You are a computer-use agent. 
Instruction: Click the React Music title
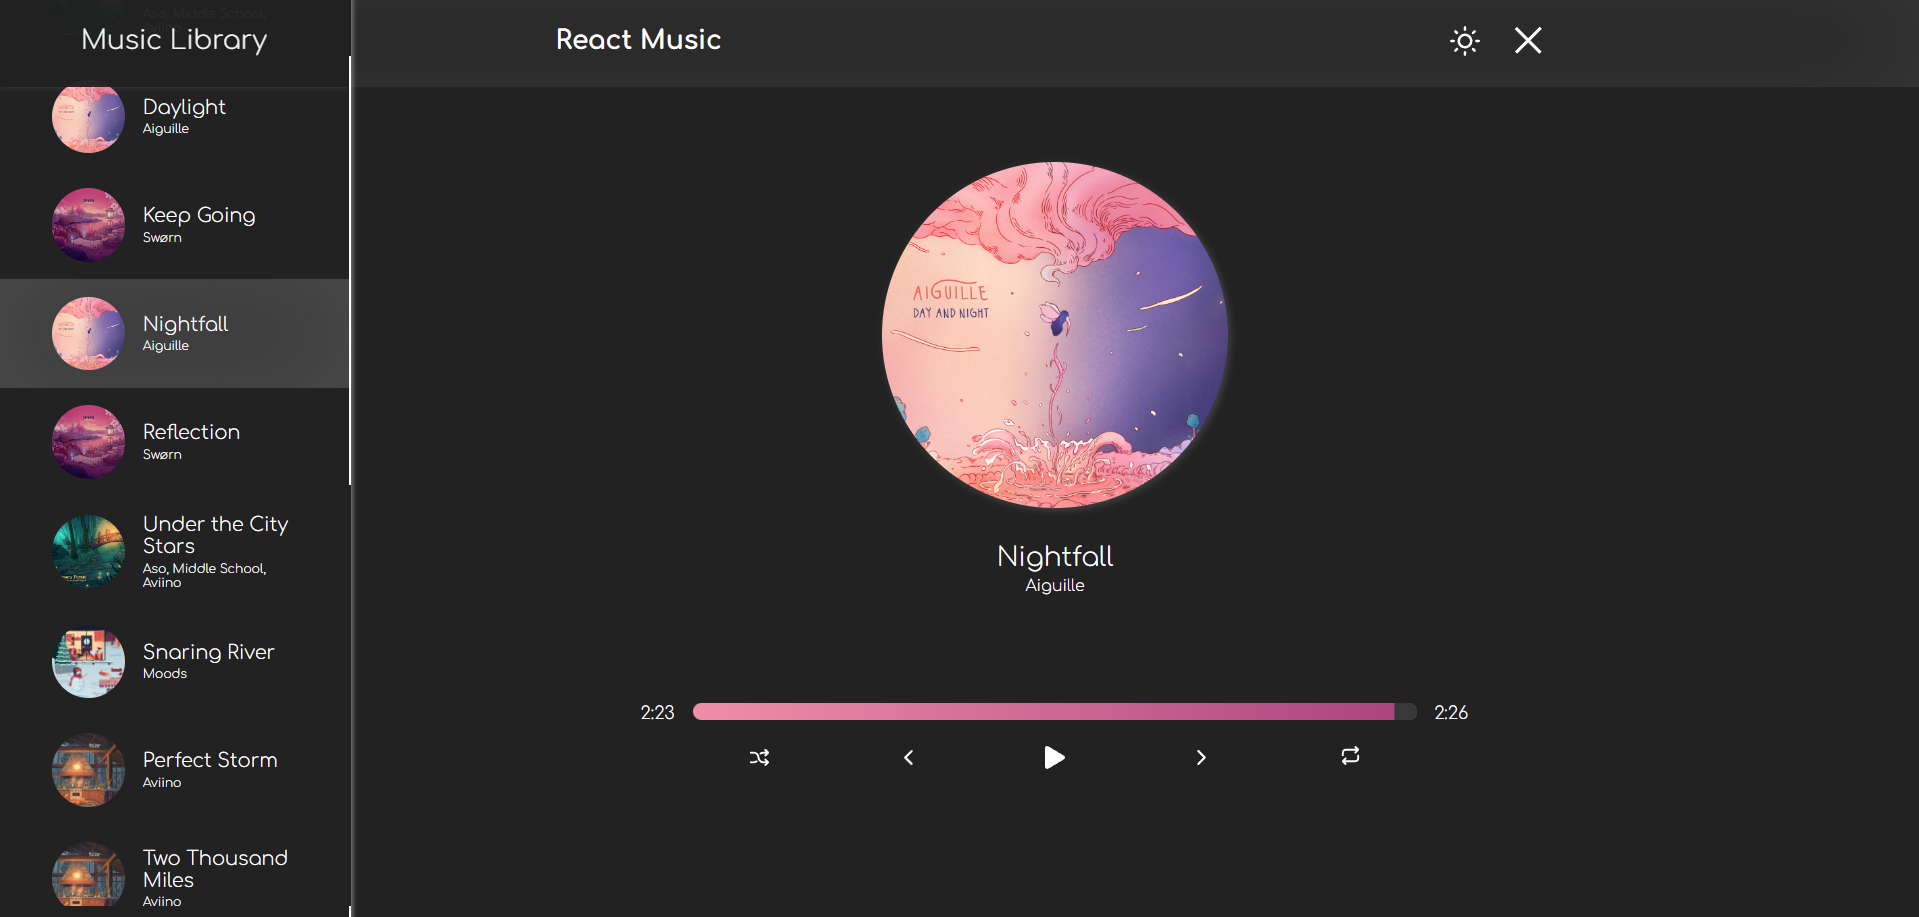pos(638,40)
